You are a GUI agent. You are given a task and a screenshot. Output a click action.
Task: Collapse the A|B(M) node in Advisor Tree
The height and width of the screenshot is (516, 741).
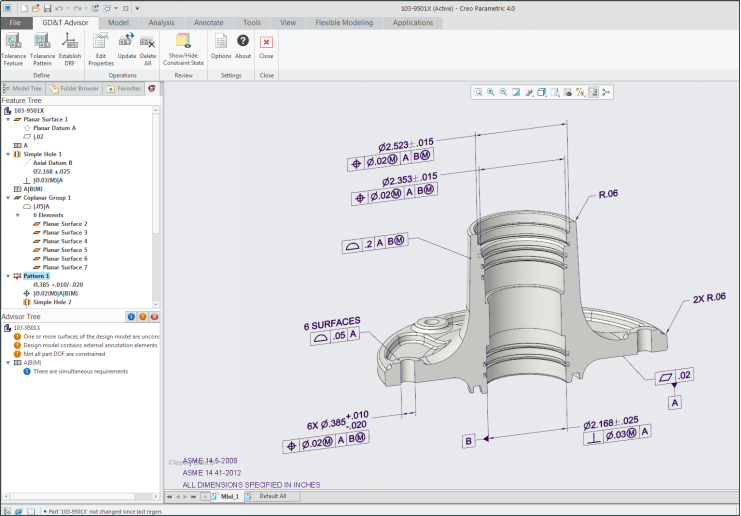(x=8, y=363)
